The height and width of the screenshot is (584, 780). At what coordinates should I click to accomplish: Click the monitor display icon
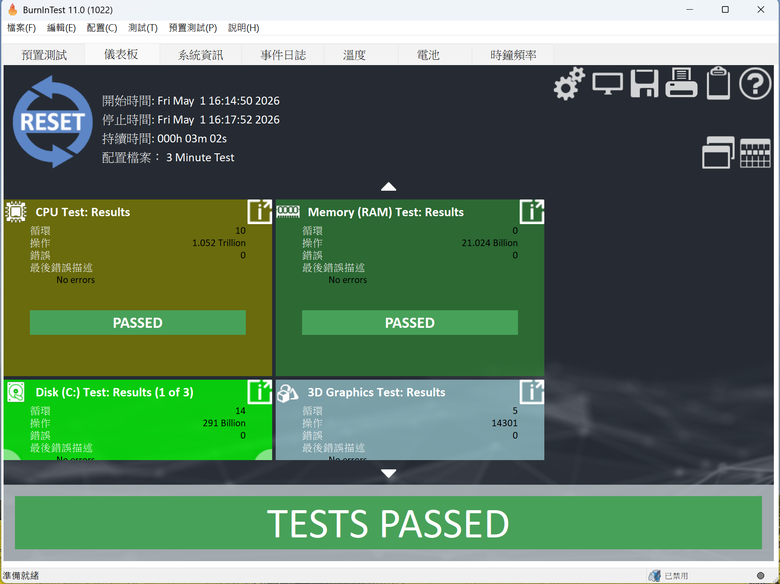pos(607,84)
